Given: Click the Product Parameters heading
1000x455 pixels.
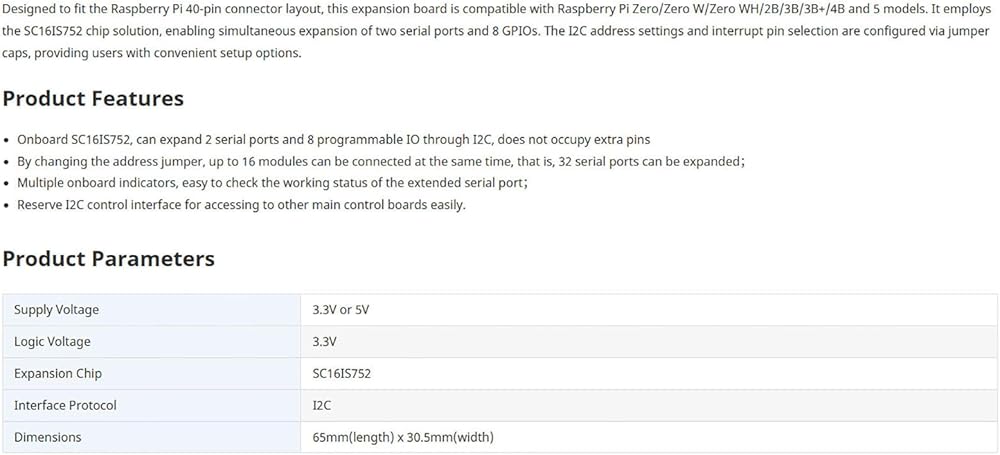Looking at the screenshot, I should 109,258.
